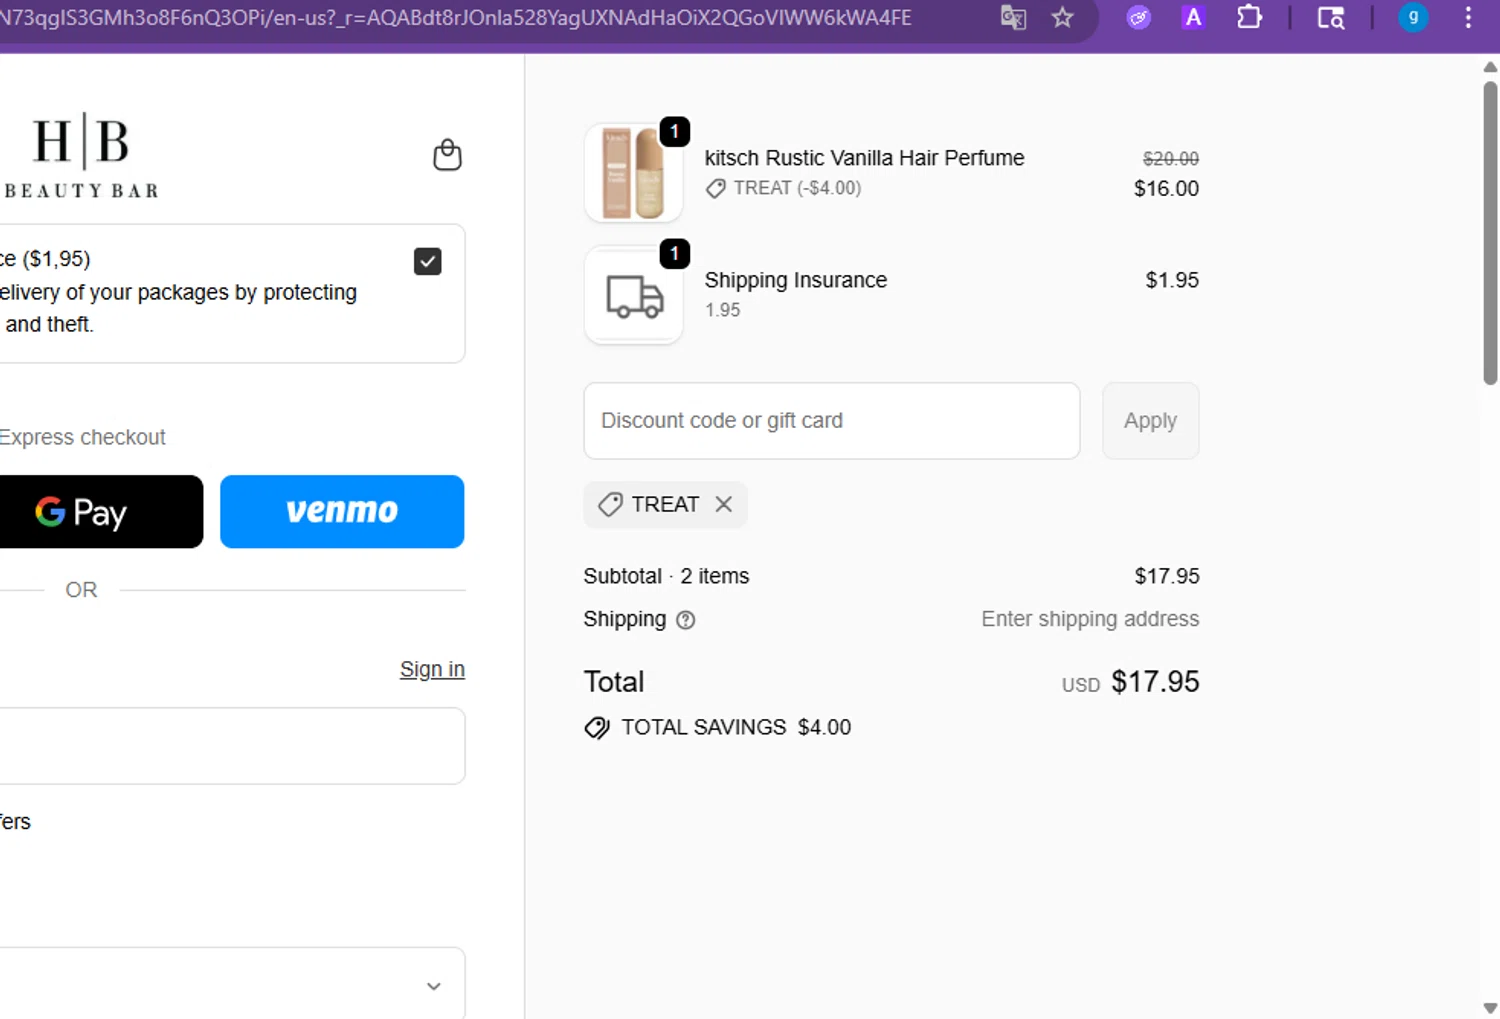Screen dimensions: 1500x1019
Task: Click the scrollbar up arrow
Action: click(1490, 67)
